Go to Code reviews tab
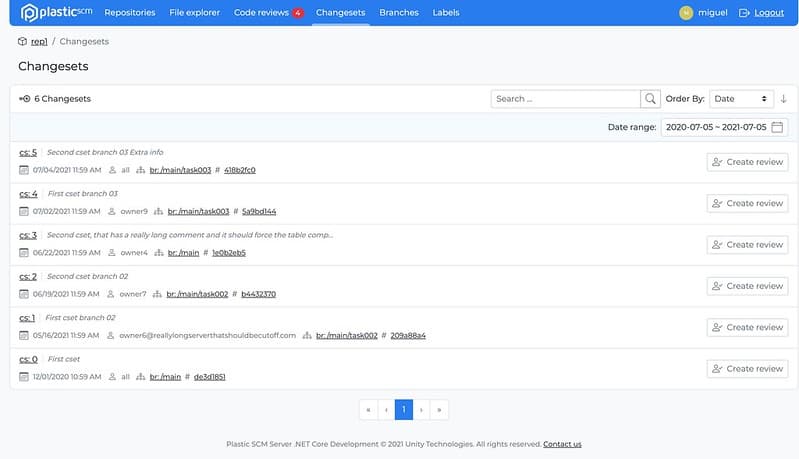The height and width of the screenshot is (459, 799). (x=261, y=13)
